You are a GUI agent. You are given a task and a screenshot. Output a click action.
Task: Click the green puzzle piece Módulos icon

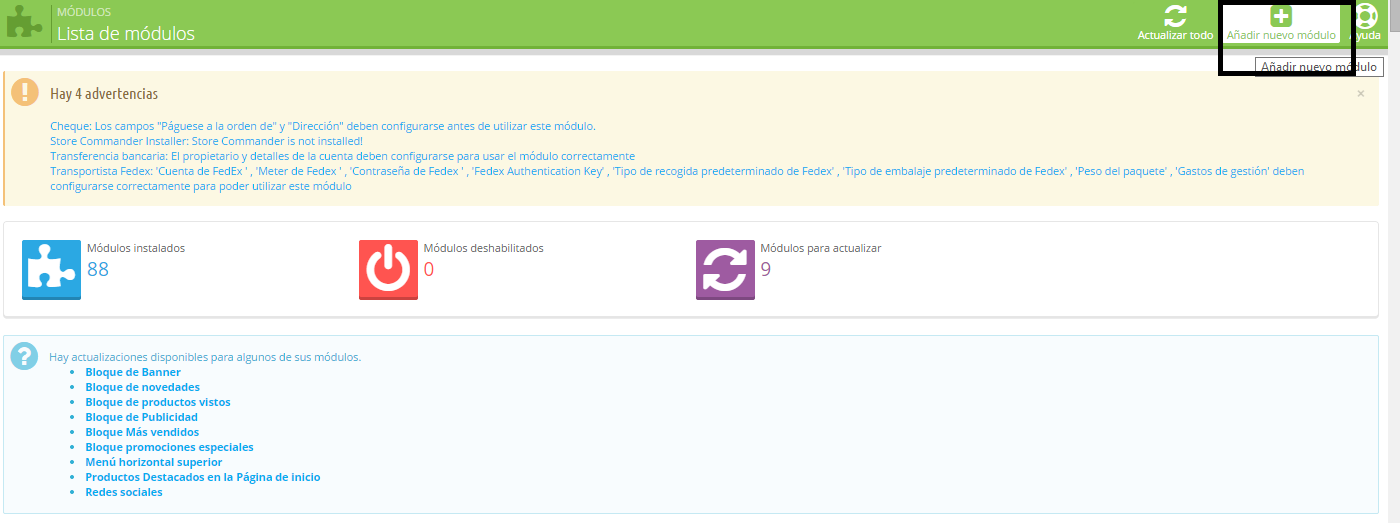(x=24, y=22)
